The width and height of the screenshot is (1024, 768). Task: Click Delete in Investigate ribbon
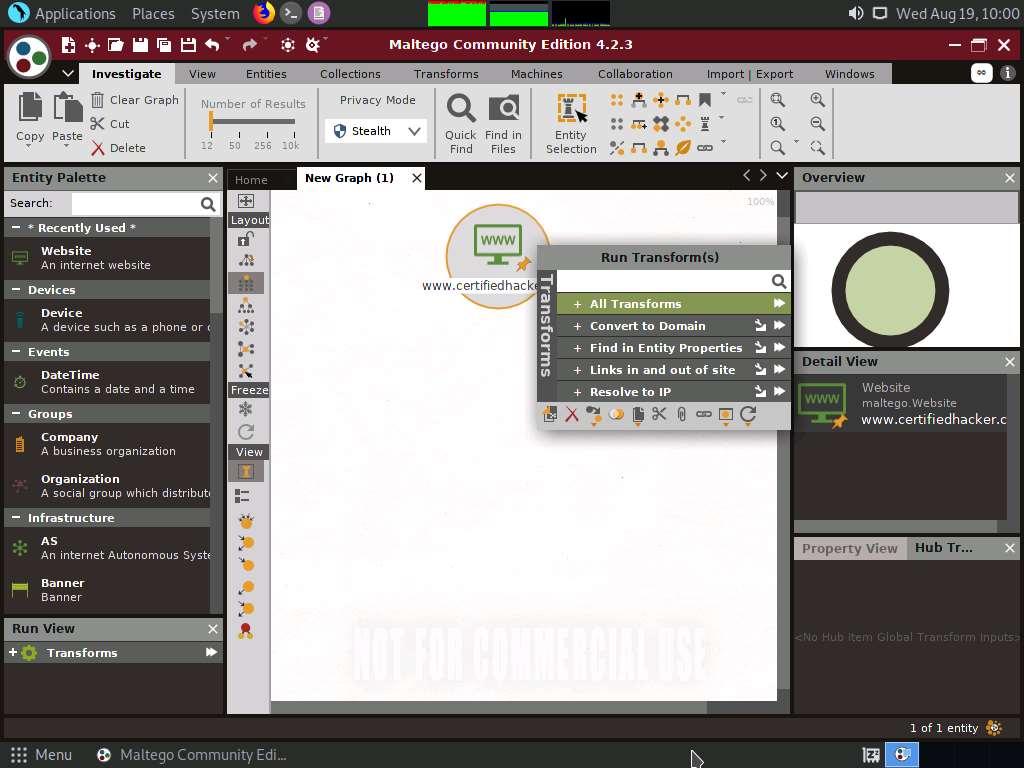(118, 148)
